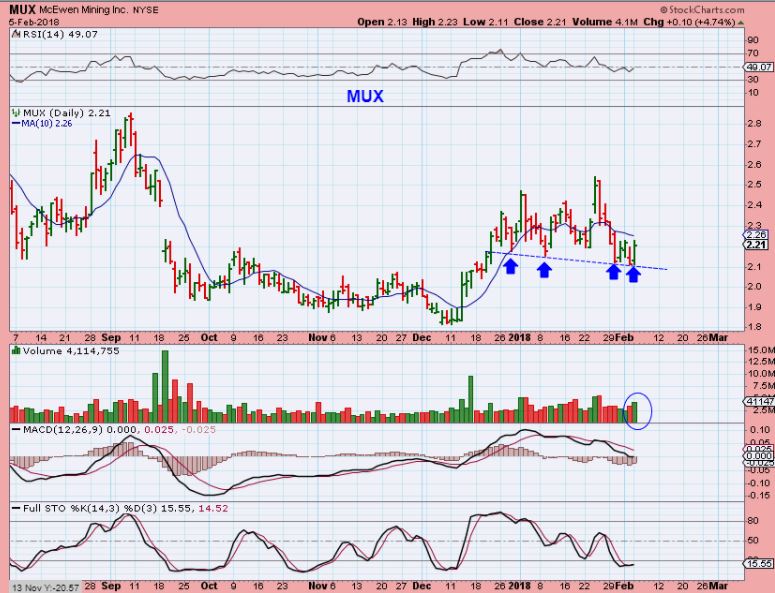Click the 15.55 stochastic tag on the right axis
775x593 pixels.
759,563
